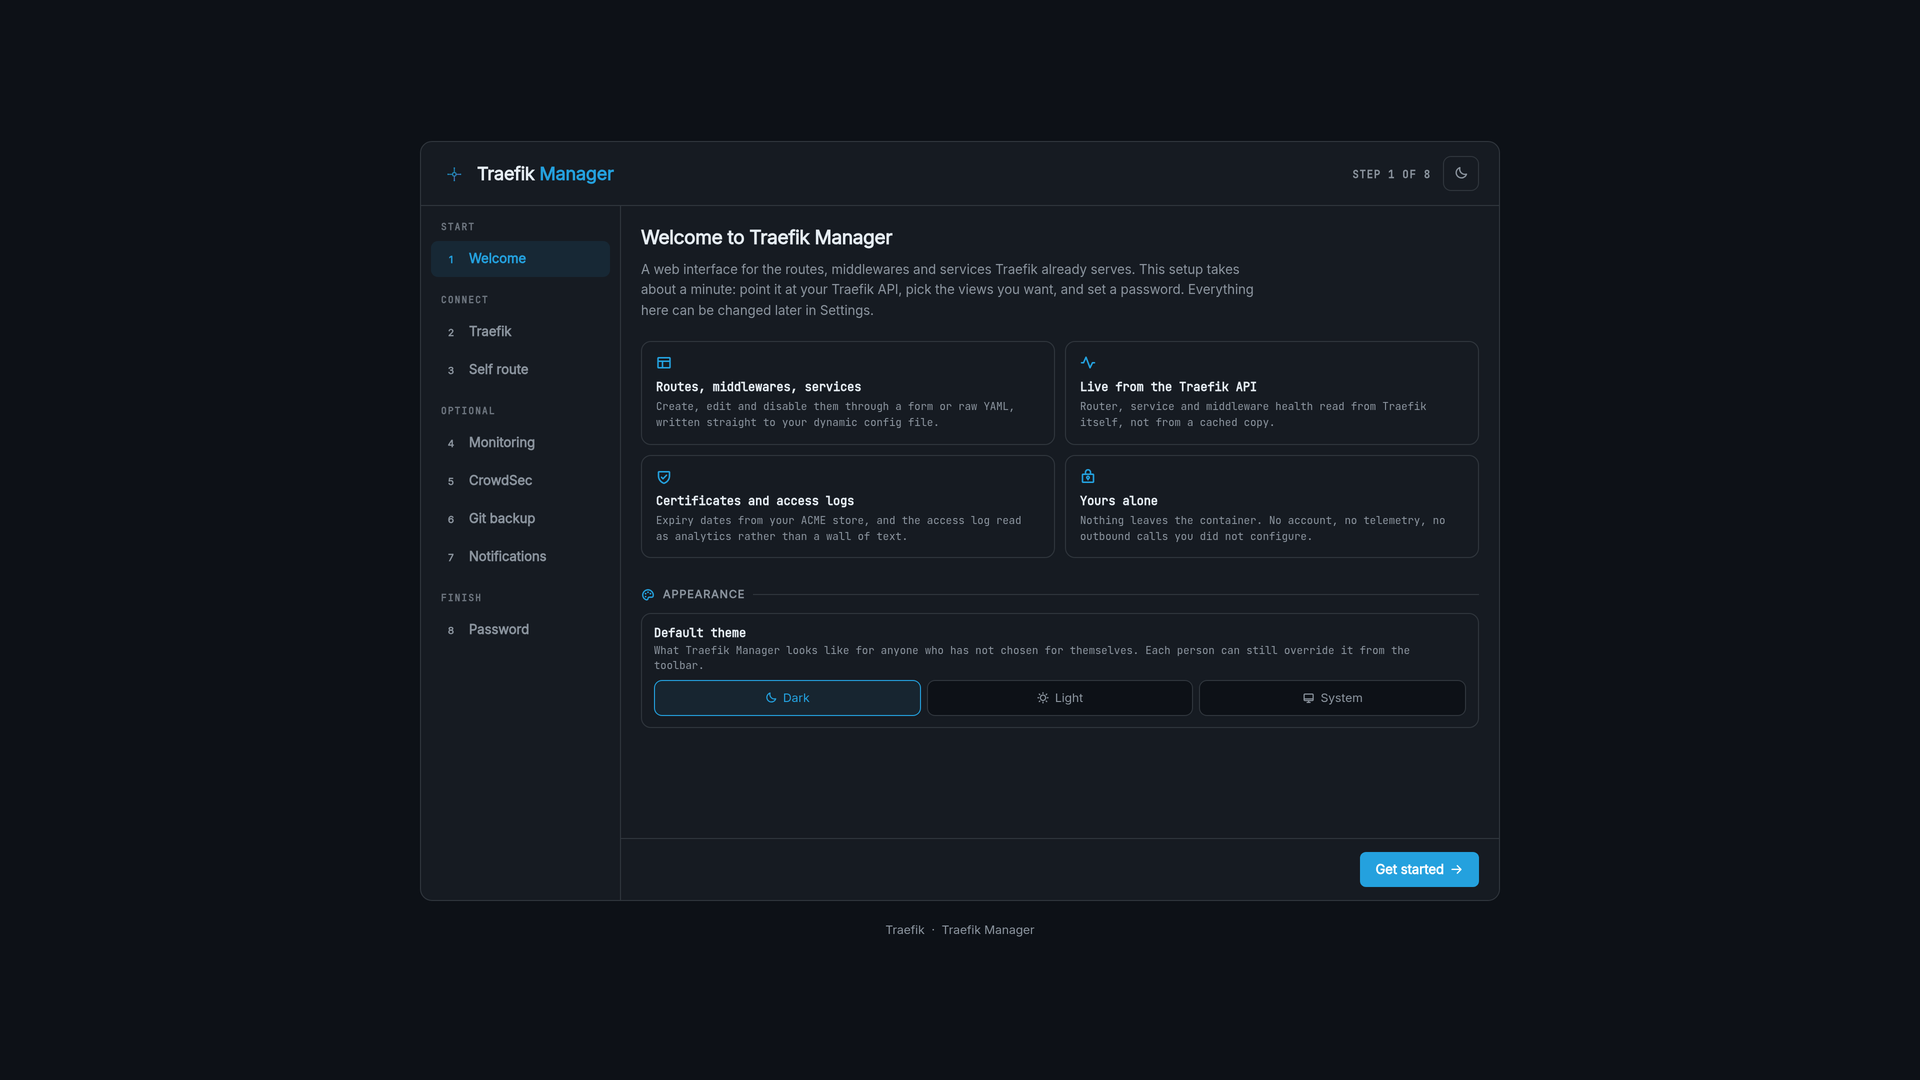Click the Default theme label

click(x=700, y=633)
